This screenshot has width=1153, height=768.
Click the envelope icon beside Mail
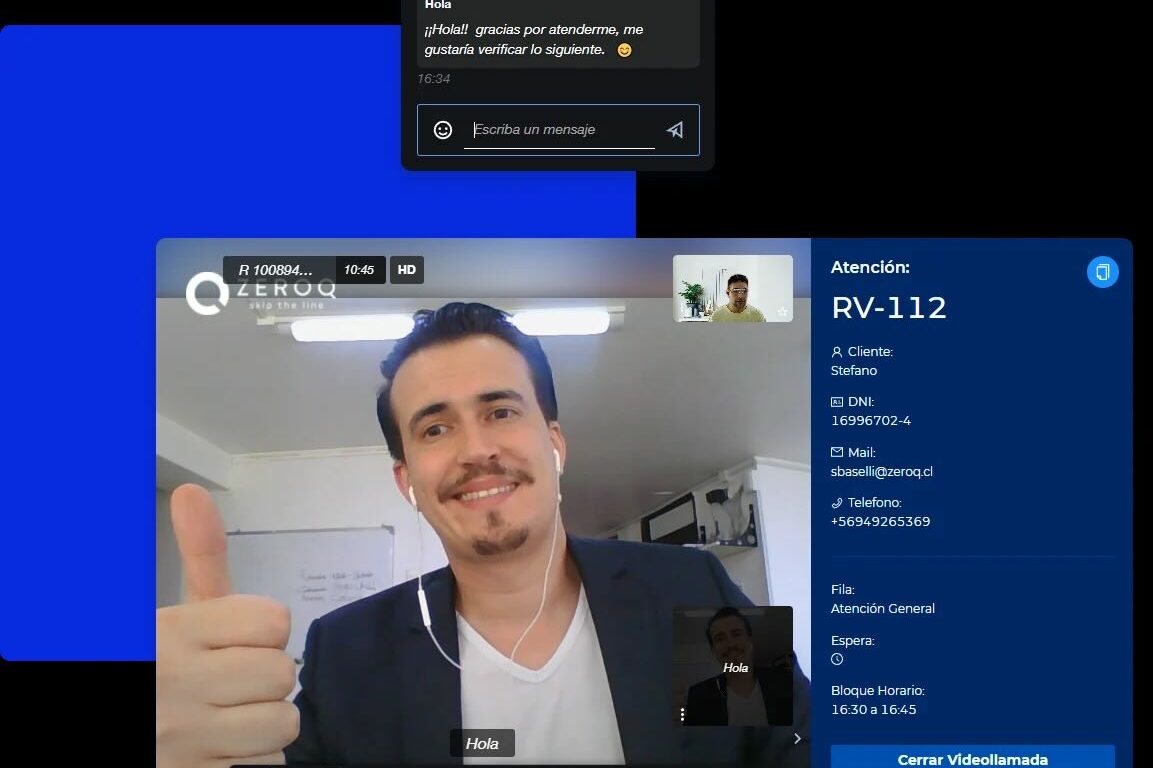coord(835,452)
